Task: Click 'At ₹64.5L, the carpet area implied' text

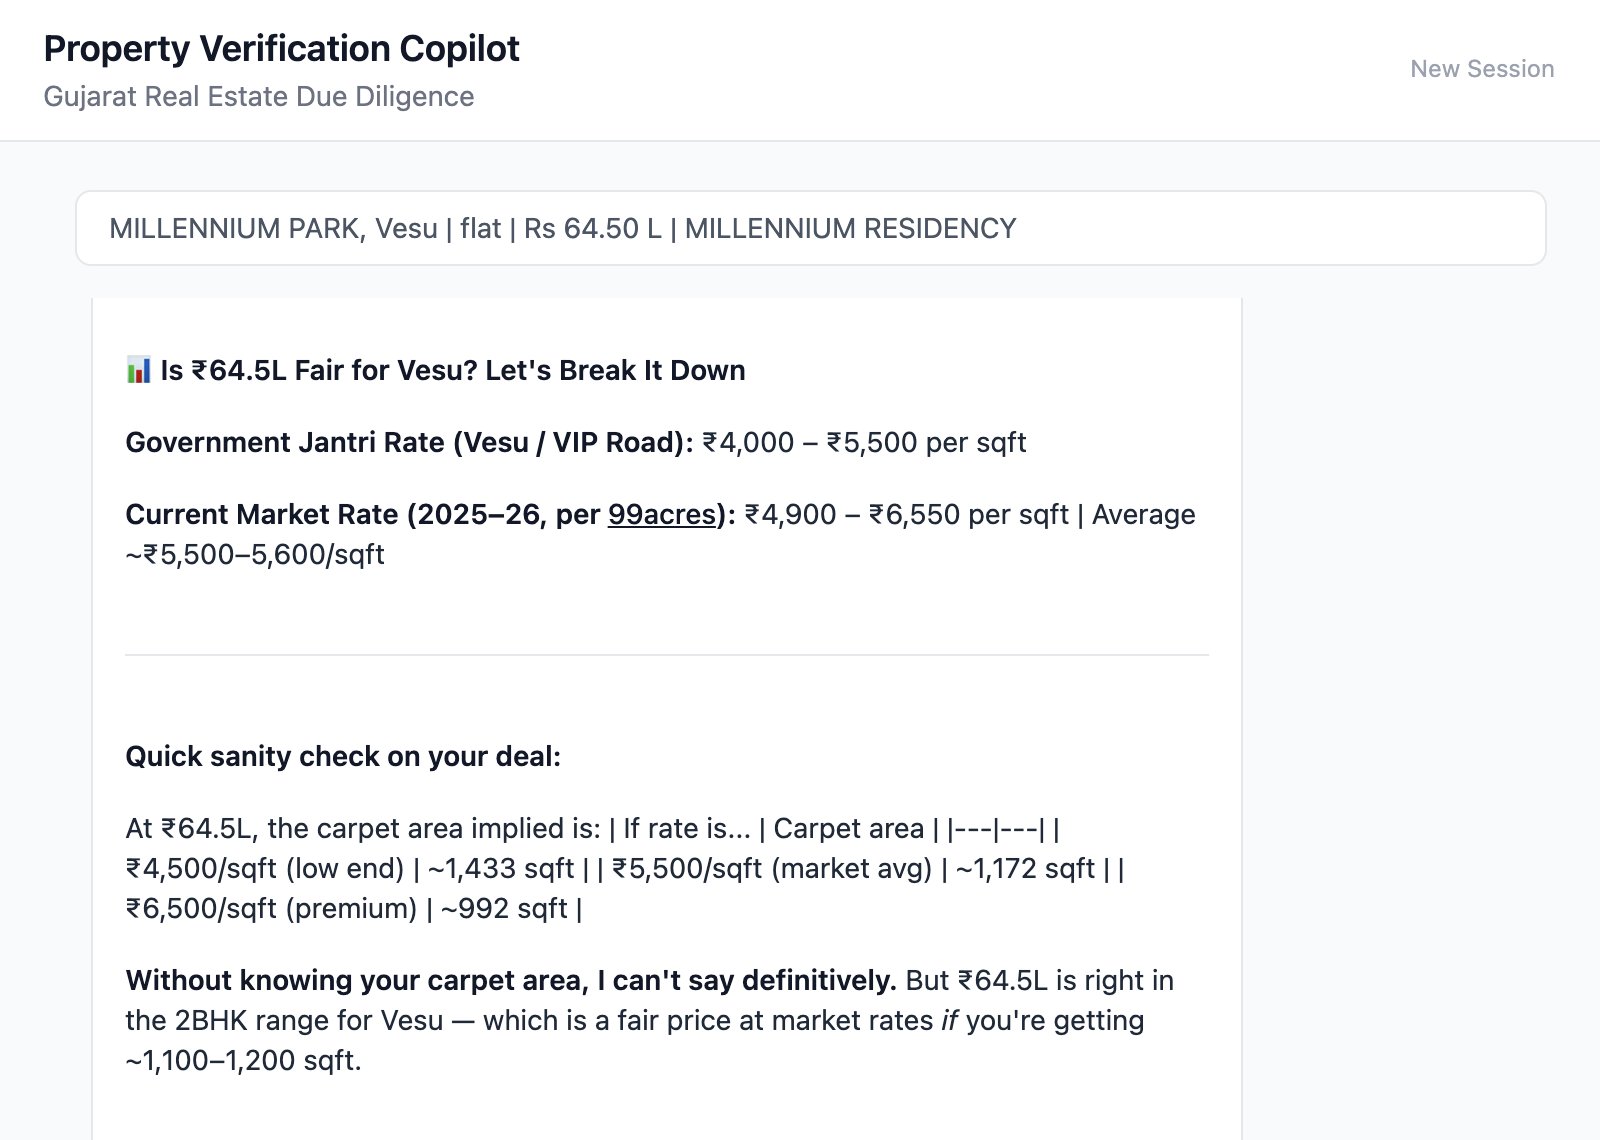Action: coord(362,829)
